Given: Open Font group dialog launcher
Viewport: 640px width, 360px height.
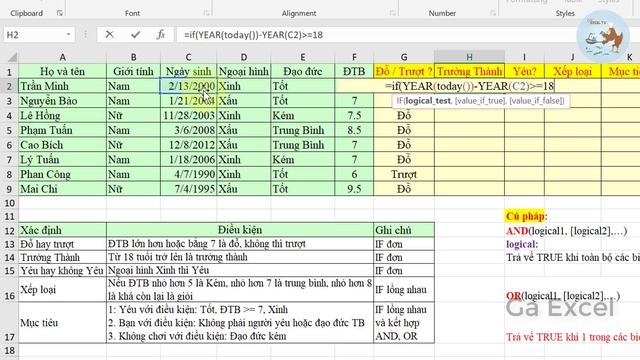Looking at the screenshot, I should (x=207, y=13).
